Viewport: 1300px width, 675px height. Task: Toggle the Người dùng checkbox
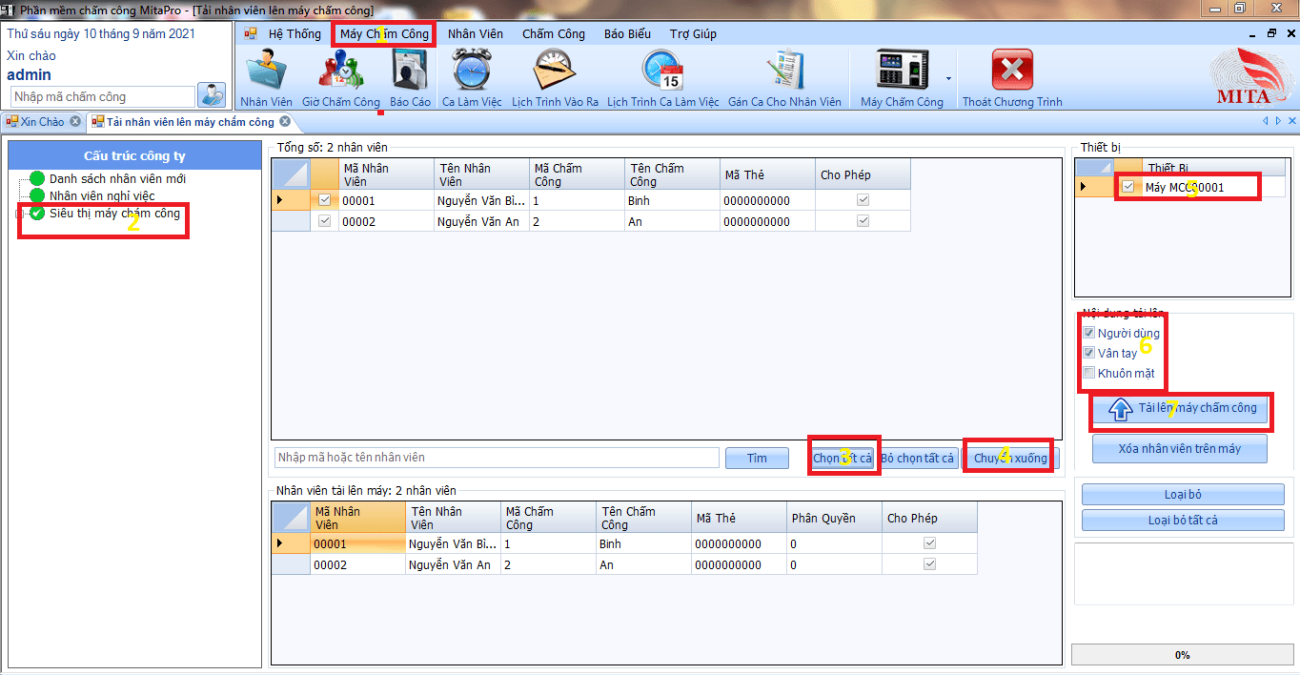pos(1089,333)
